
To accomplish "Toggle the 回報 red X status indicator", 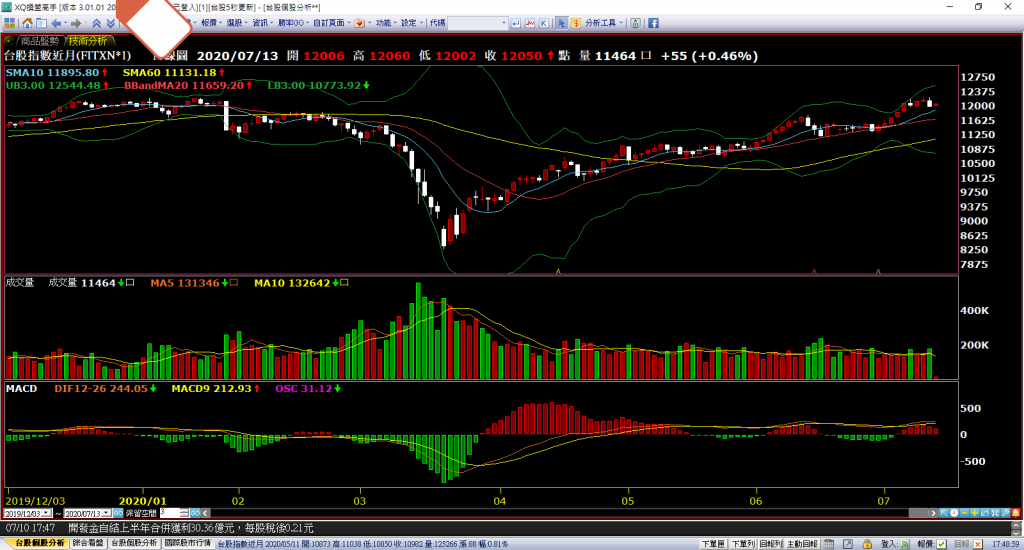I will tap(978, 543).
